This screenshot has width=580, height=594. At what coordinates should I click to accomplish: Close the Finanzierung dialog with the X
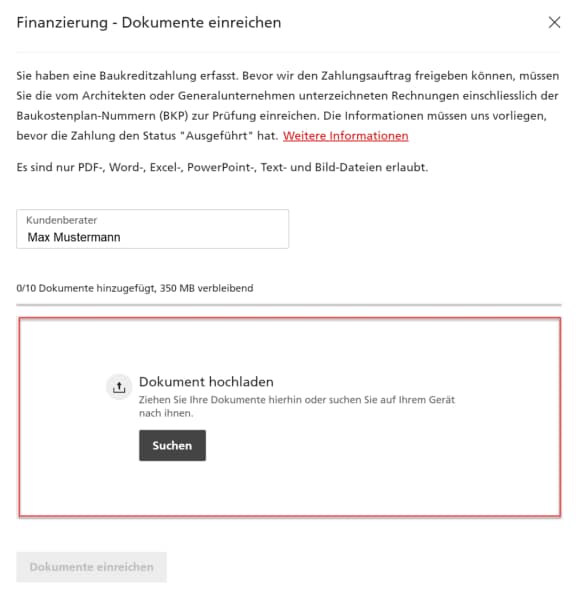(554, 22)
